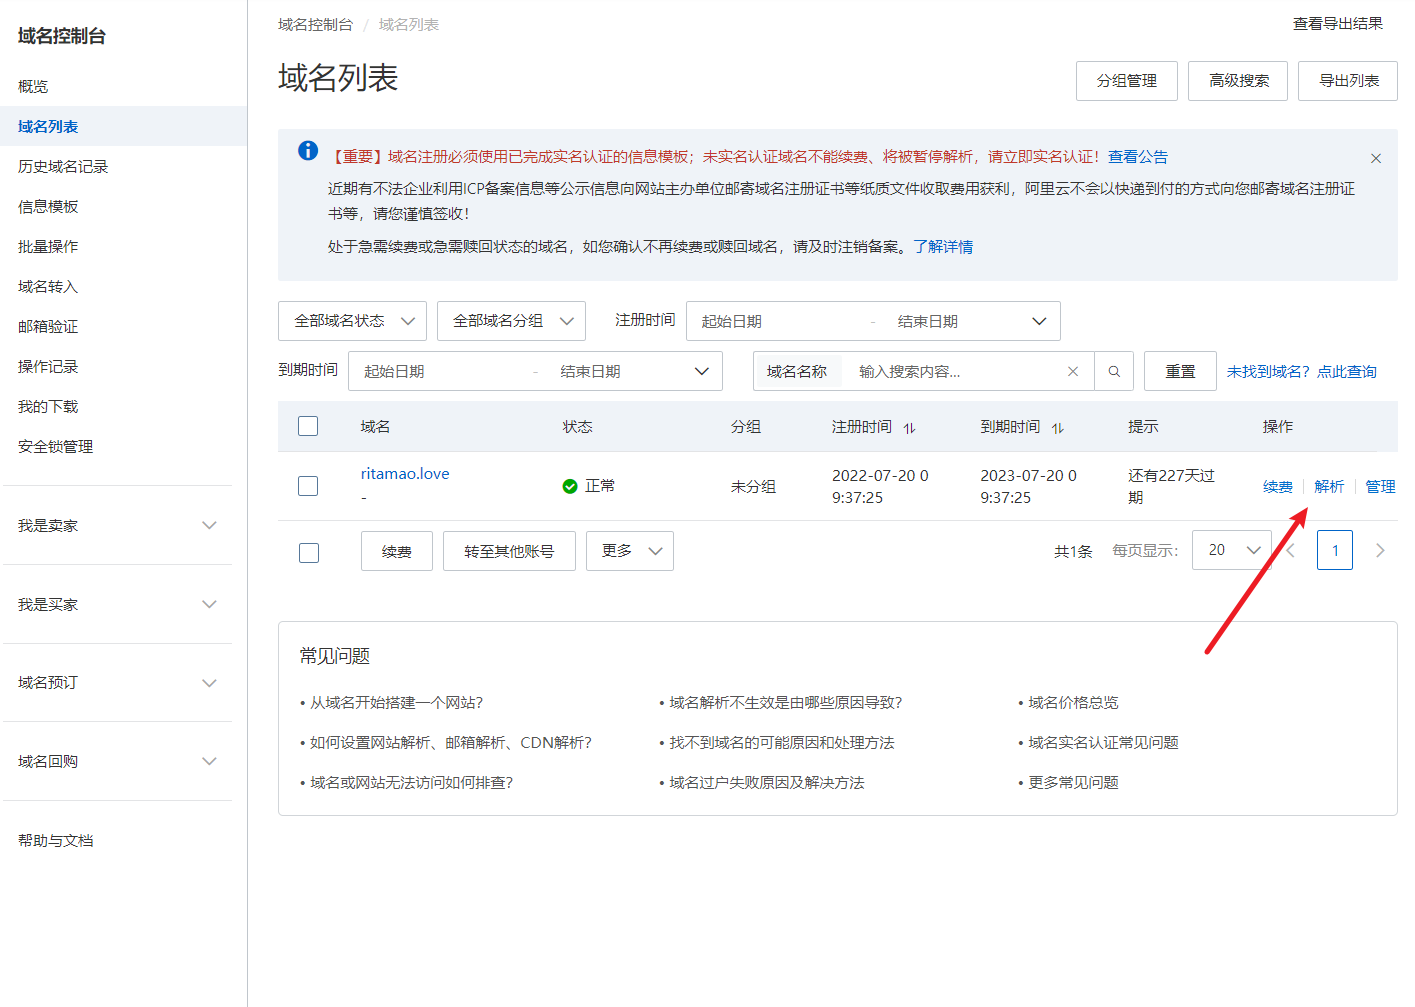The image size is (1415, 1007).
Task: Open the 到期时间 date range picker
Action: [x=535, y=371]
